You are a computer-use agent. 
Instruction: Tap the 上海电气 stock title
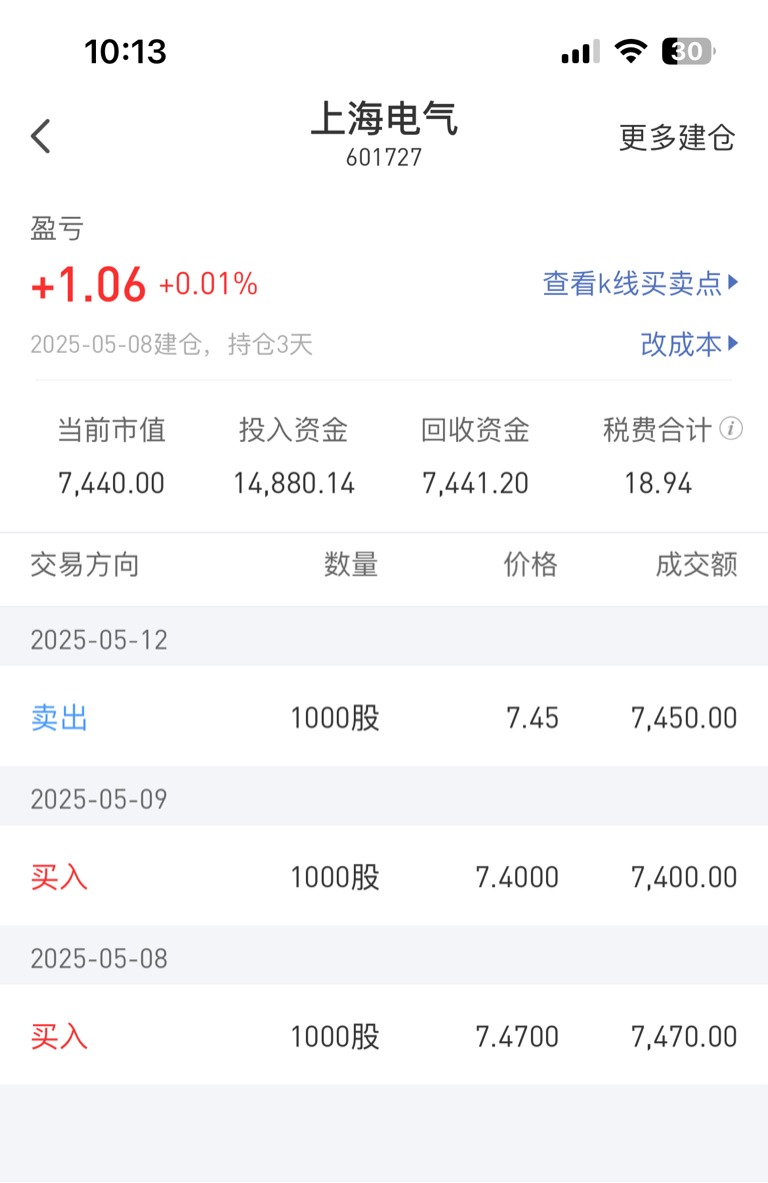pyautogui.click(x=384, y=119)
